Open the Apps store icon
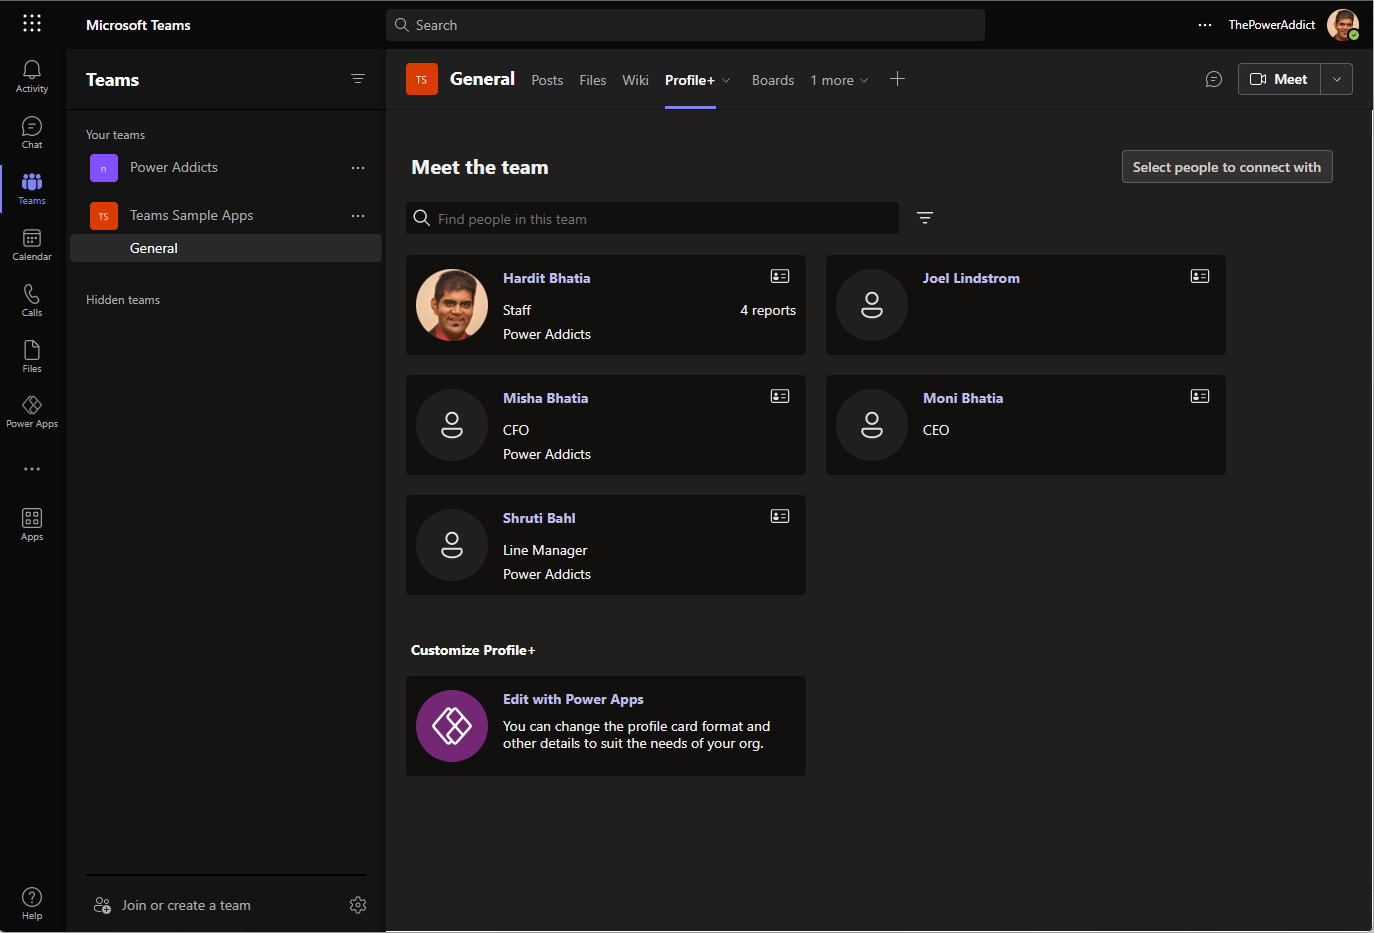1374x933 pixels. (x=32, y=524)
